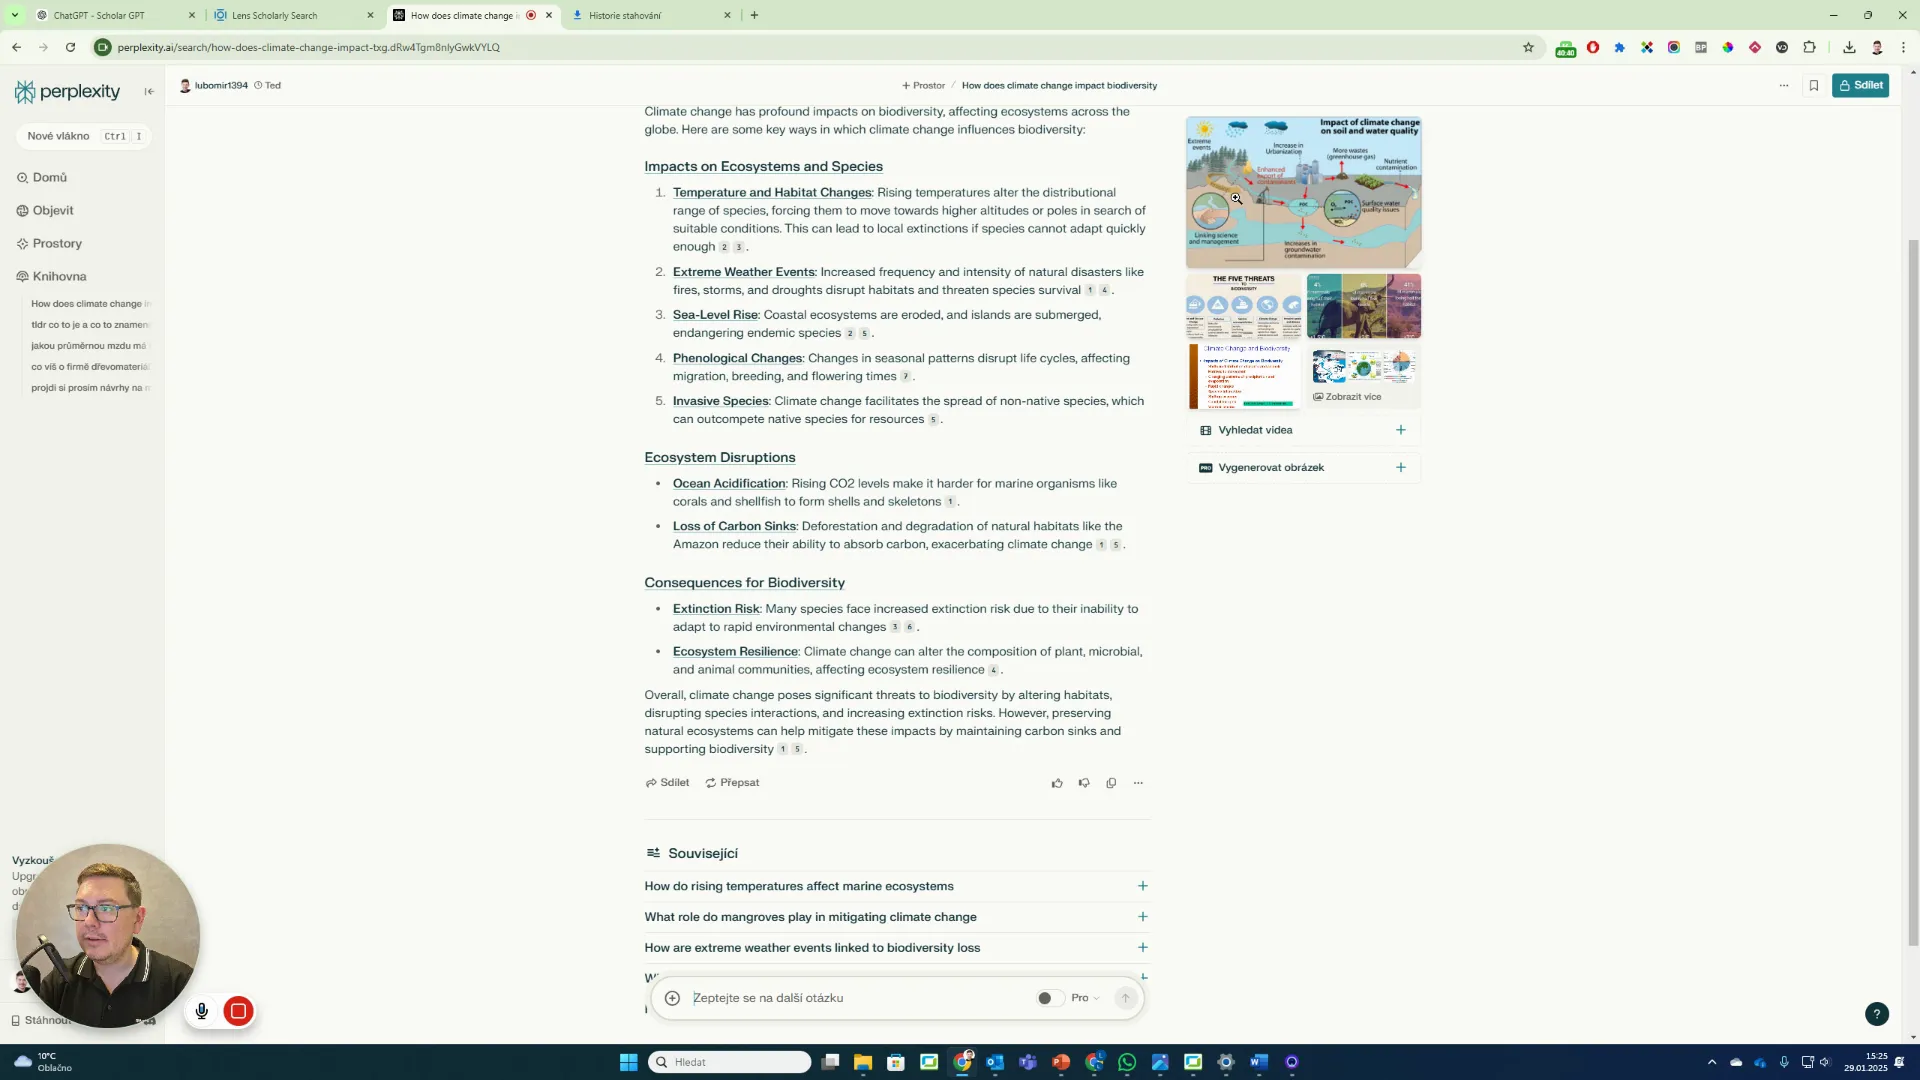Open 'How does climate change' library thread

pos(90,304)
